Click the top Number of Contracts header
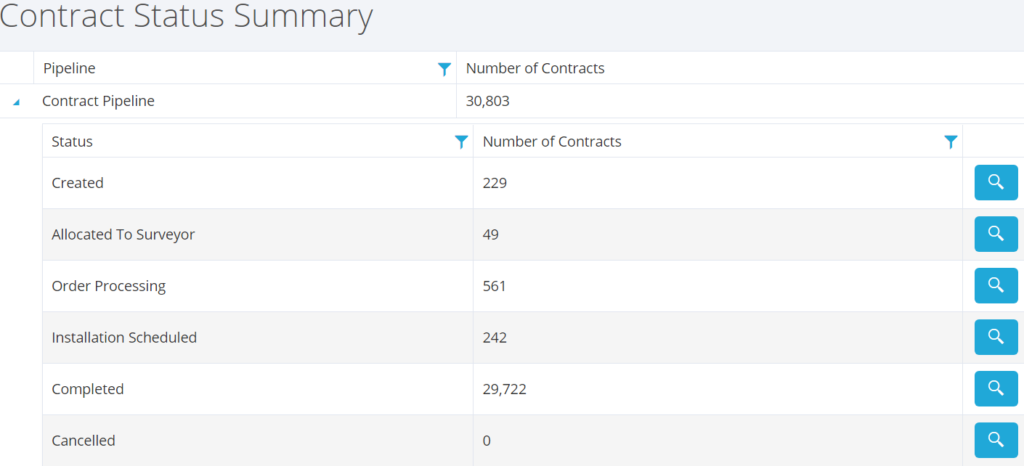Viewport: 1024px width, 466px height. [535, 68]
